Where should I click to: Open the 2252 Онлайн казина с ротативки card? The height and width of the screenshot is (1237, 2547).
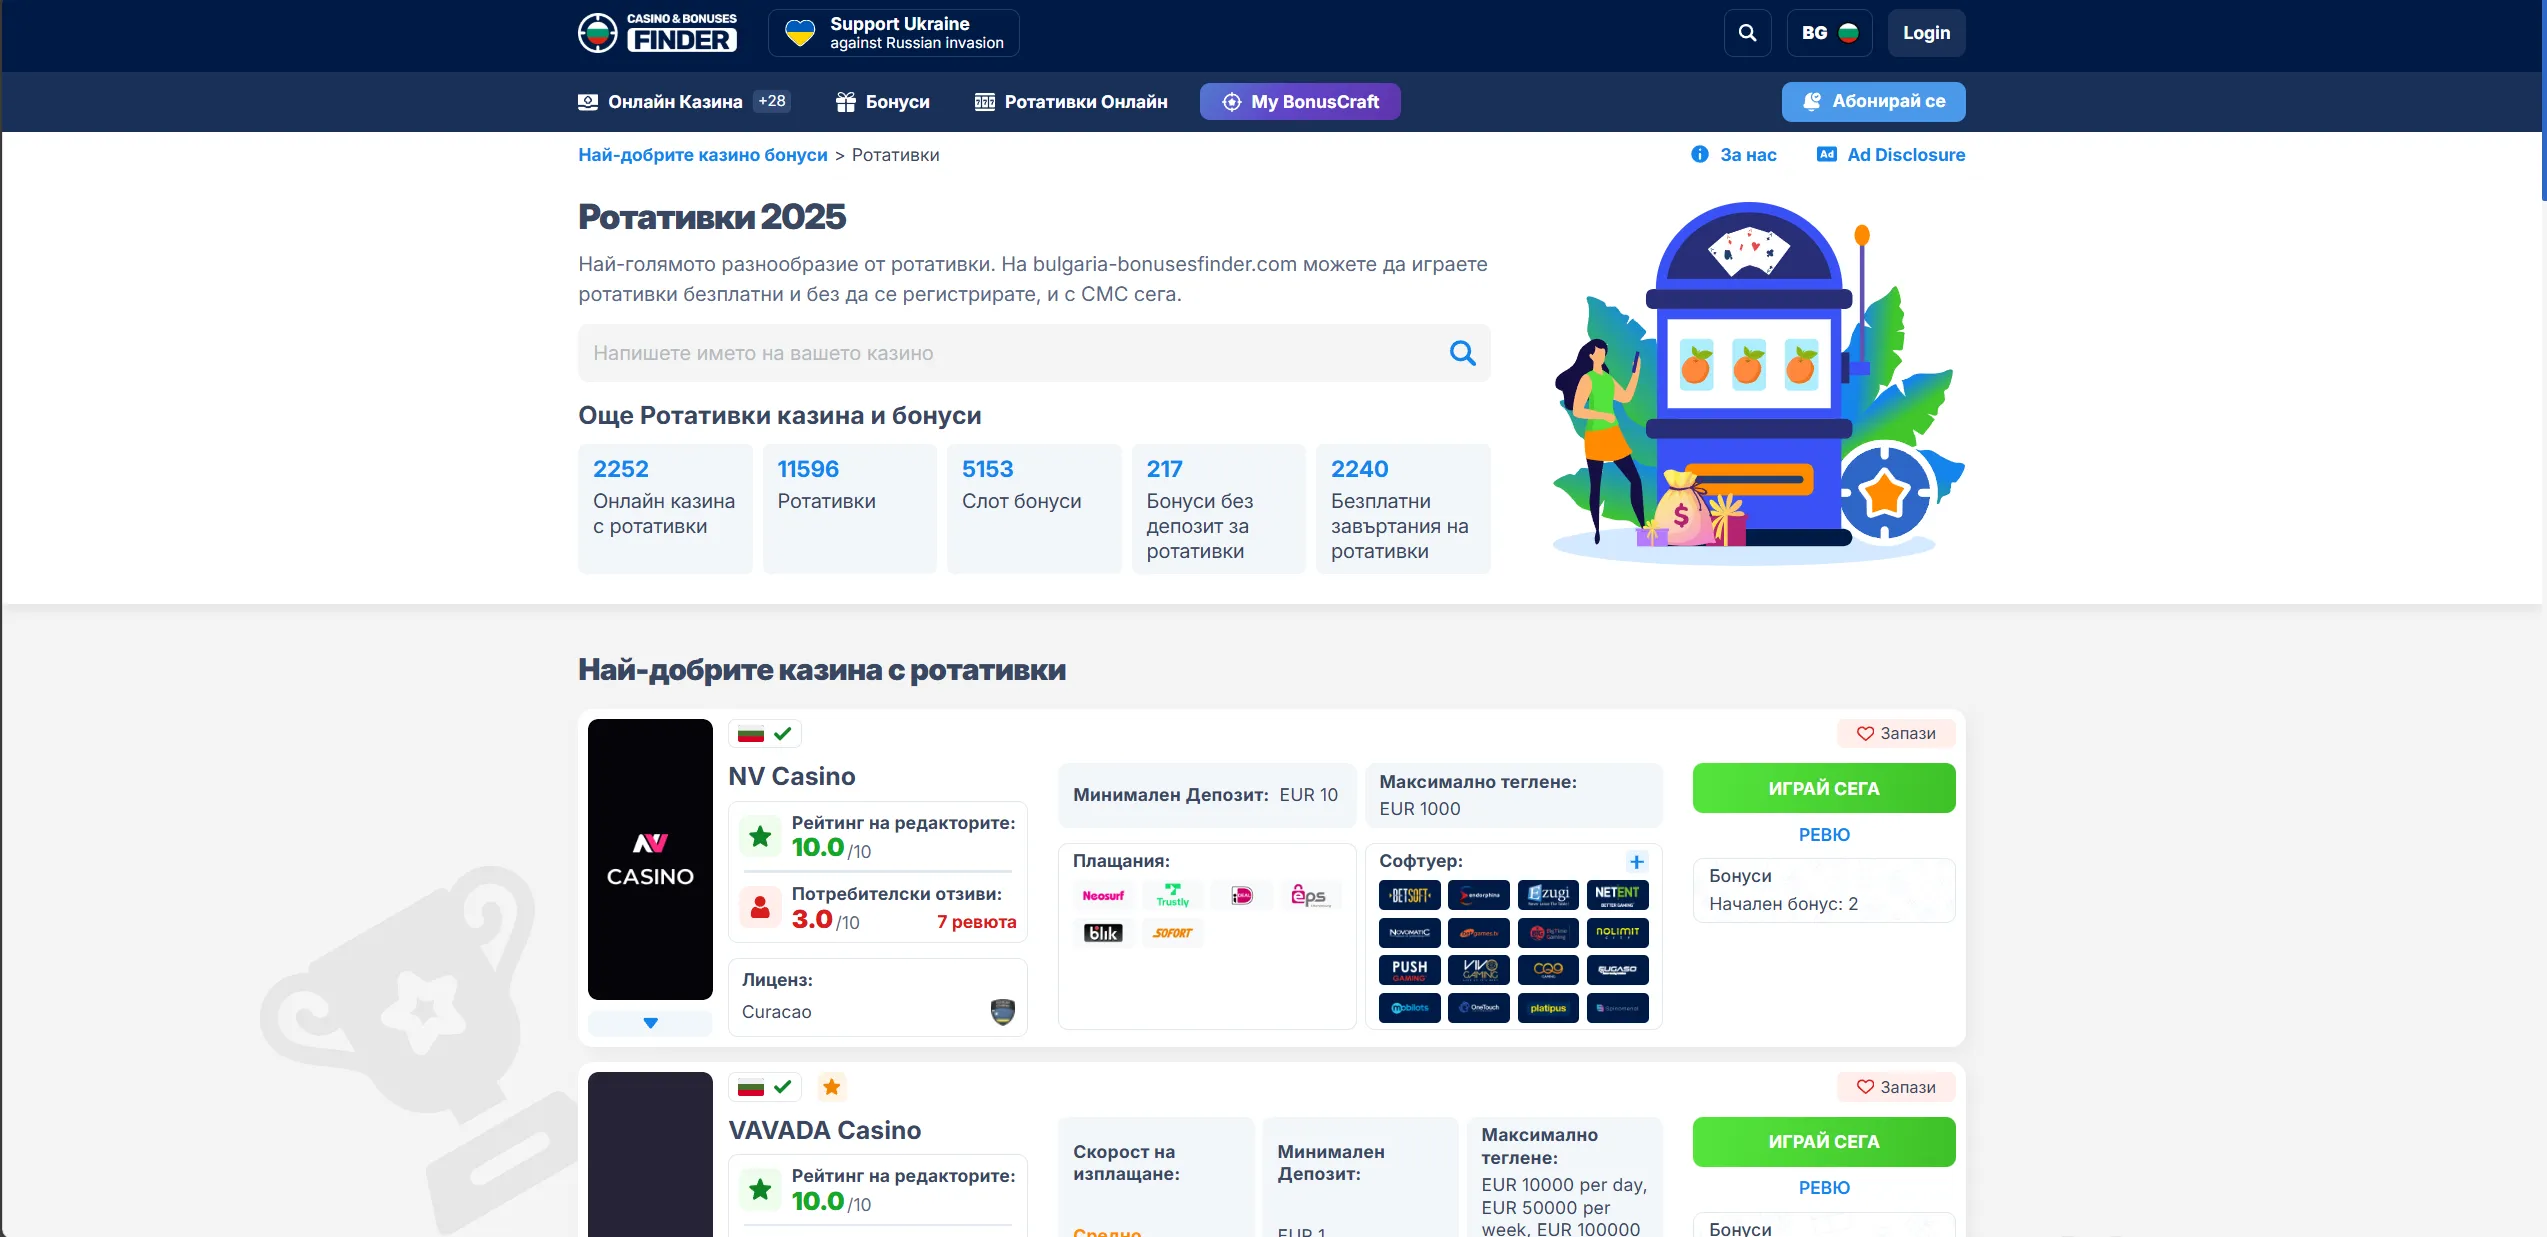(665, 508)
